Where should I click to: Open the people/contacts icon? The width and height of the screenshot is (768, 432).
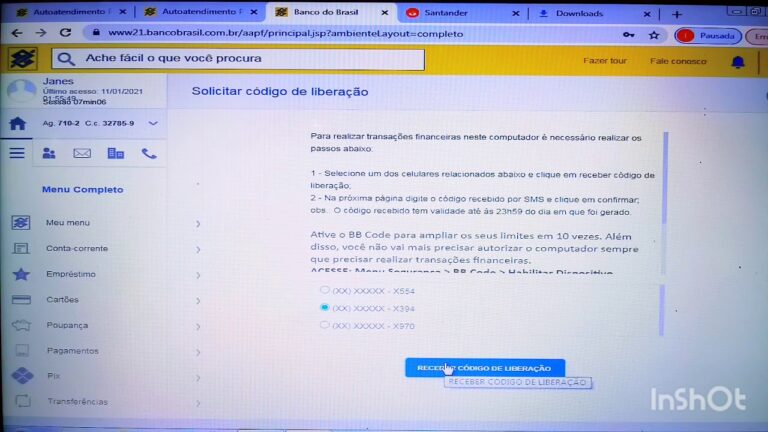pos(49,153)
